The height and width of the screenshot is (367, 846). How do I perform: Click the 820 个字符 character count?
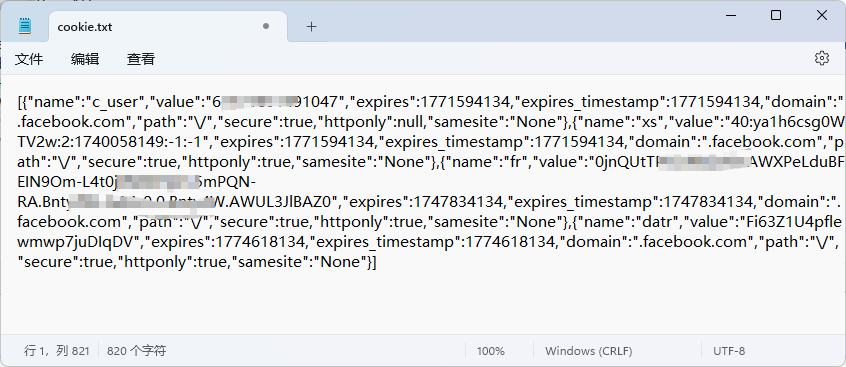(x=137, y=351)
